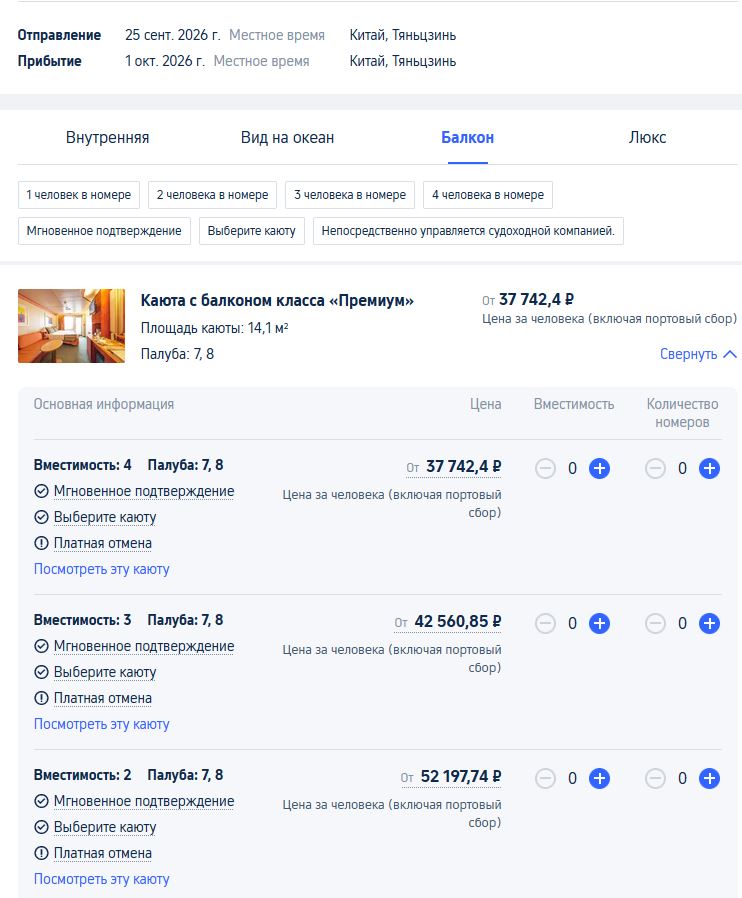The width and height of the screenshot is (742, 898).
Task: Select the Балкон cabin tab
Action: click(467, 137)
